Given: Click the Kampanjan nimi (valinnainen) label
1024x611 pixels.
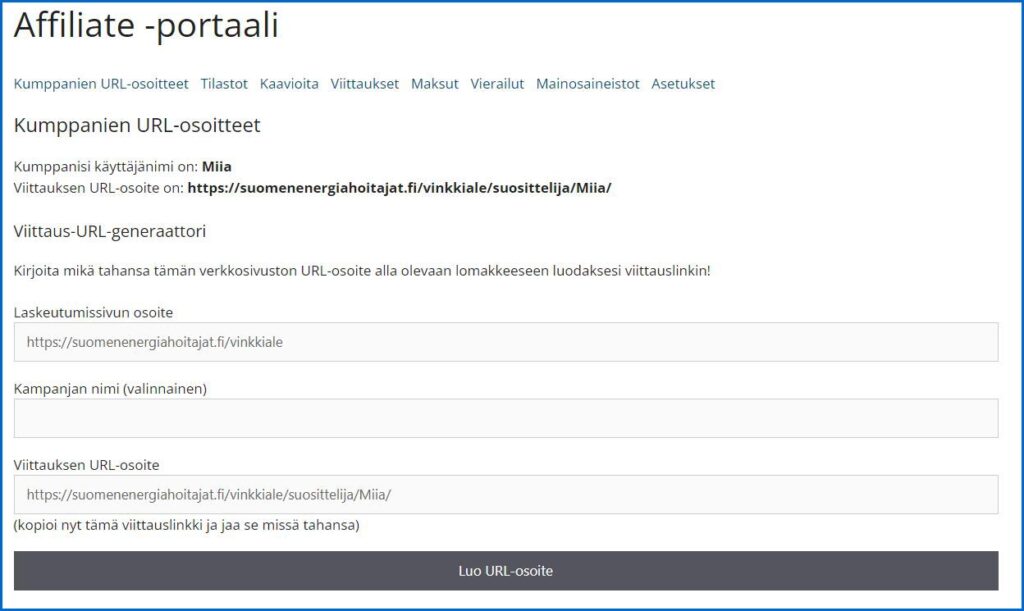Looking at the screenshot, I should 110,388.
